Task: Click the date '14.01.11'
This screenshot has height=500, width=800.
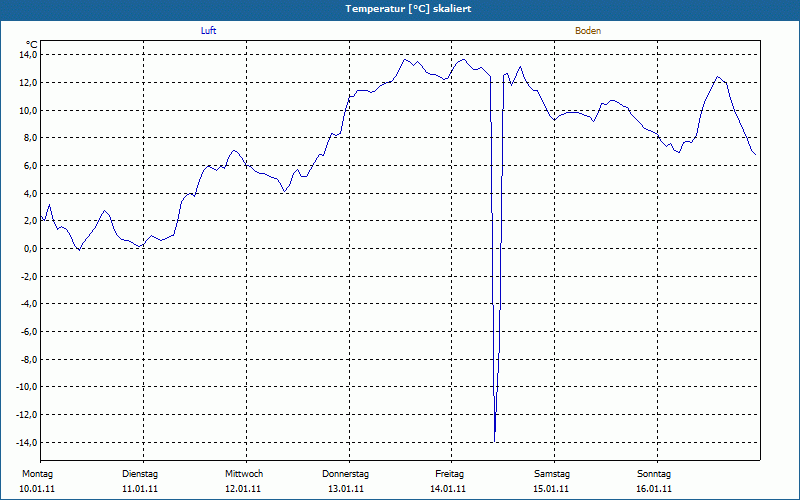Action: (x=448, y=489)
